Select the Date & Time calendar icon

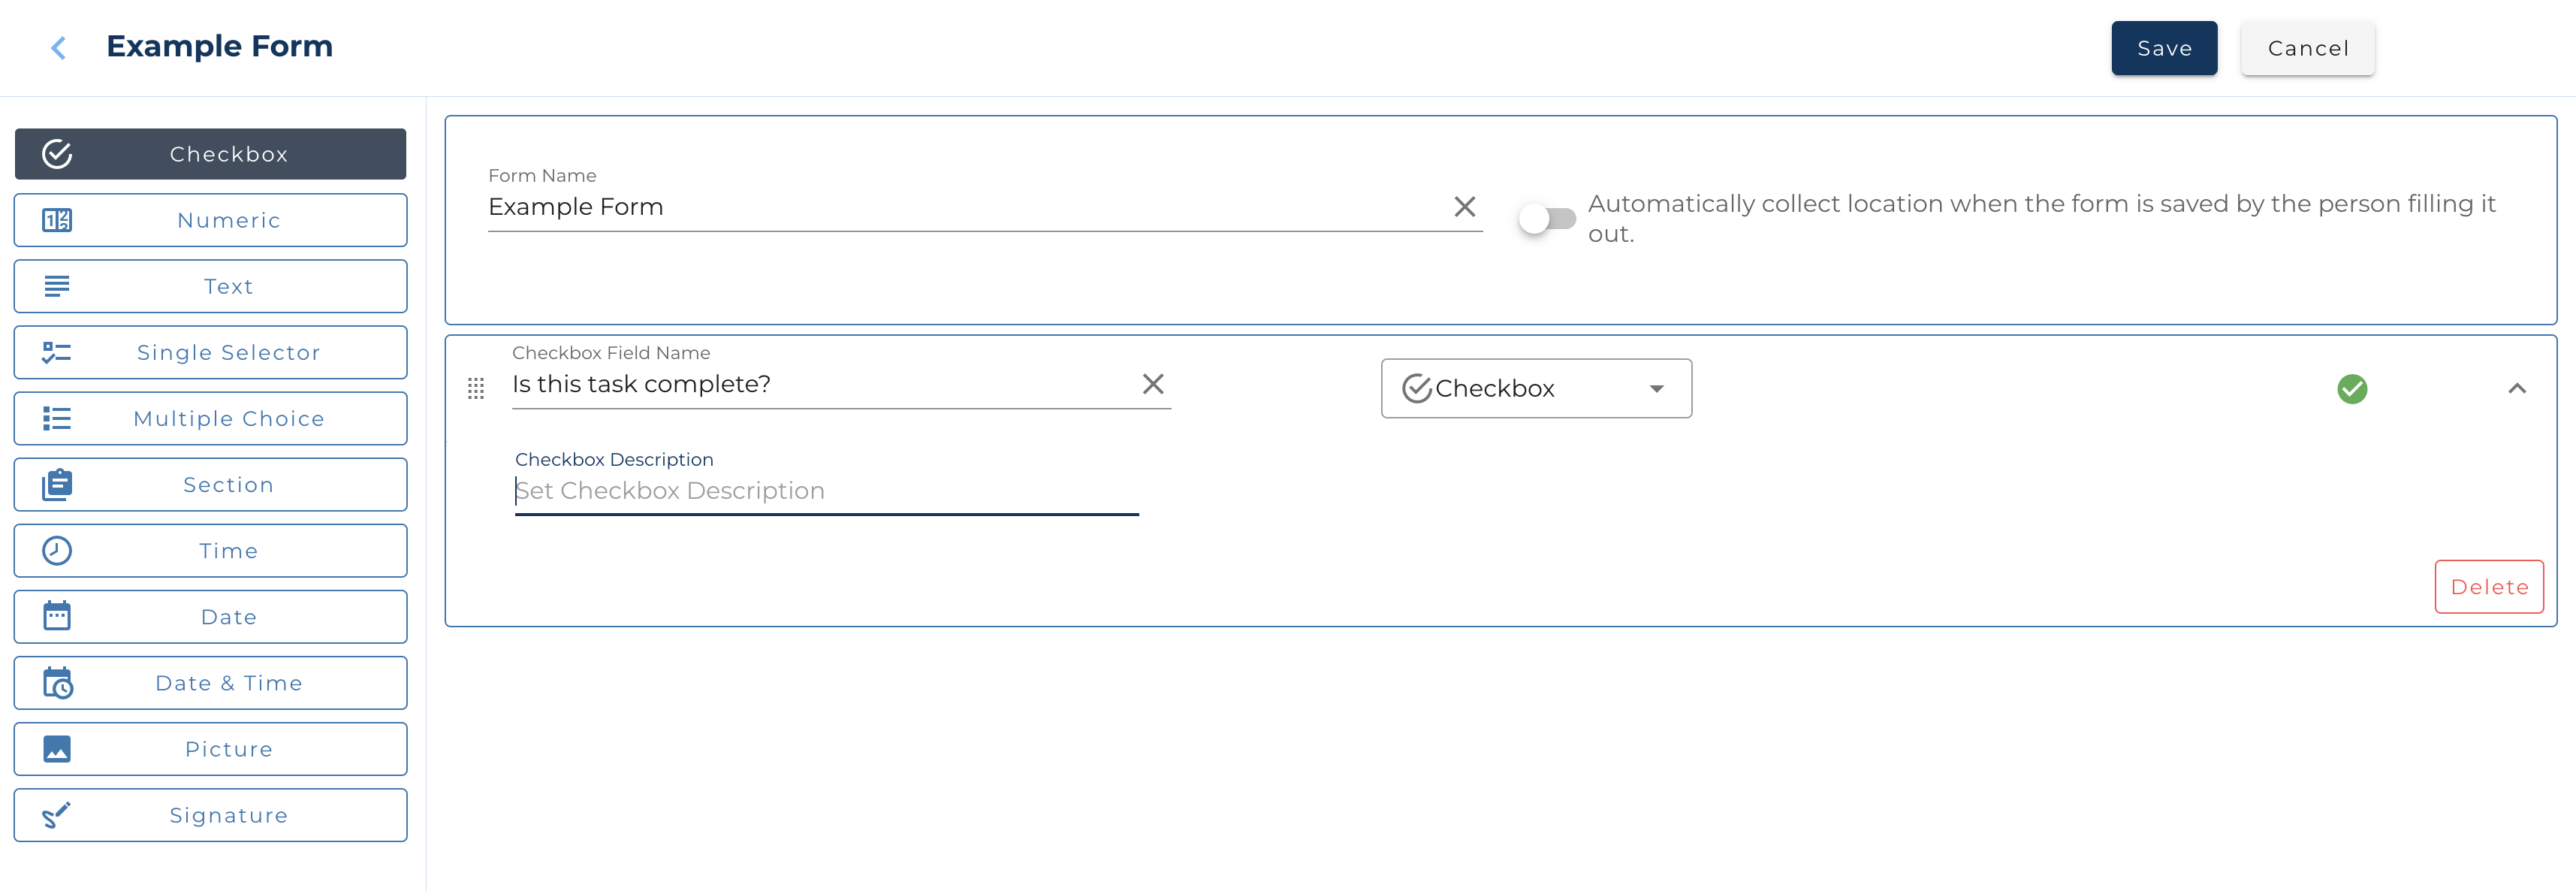(x=57, y=683)
